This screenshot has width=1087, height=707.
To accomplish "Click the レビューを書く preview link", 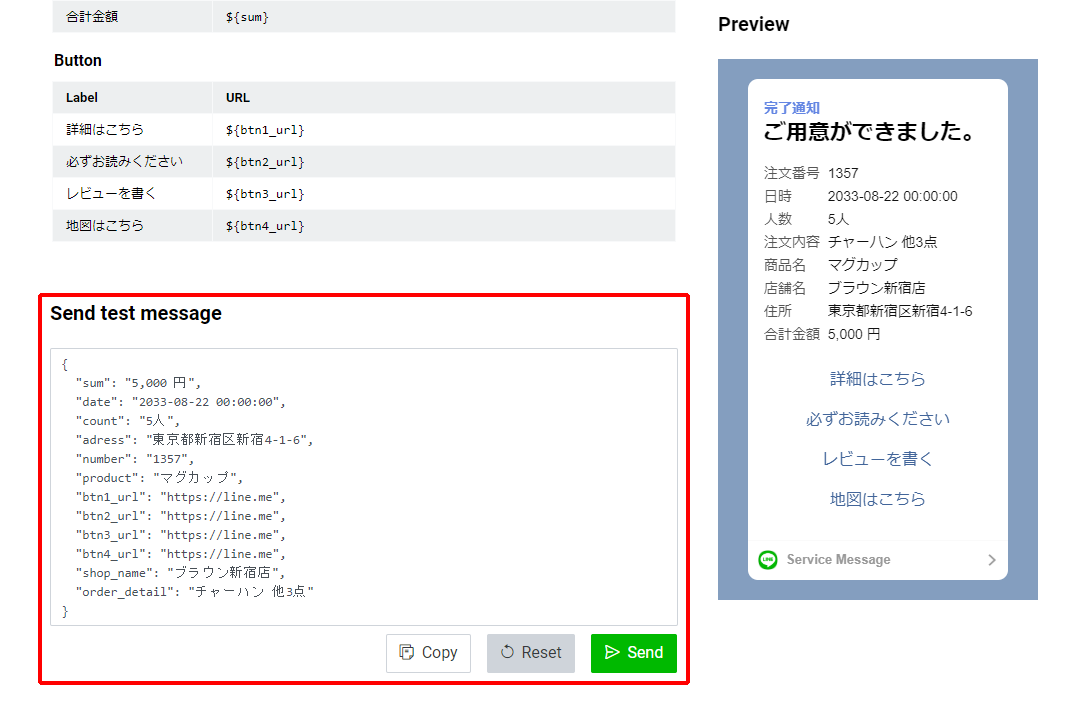I will pyautogui.click(x=877, y=459).
